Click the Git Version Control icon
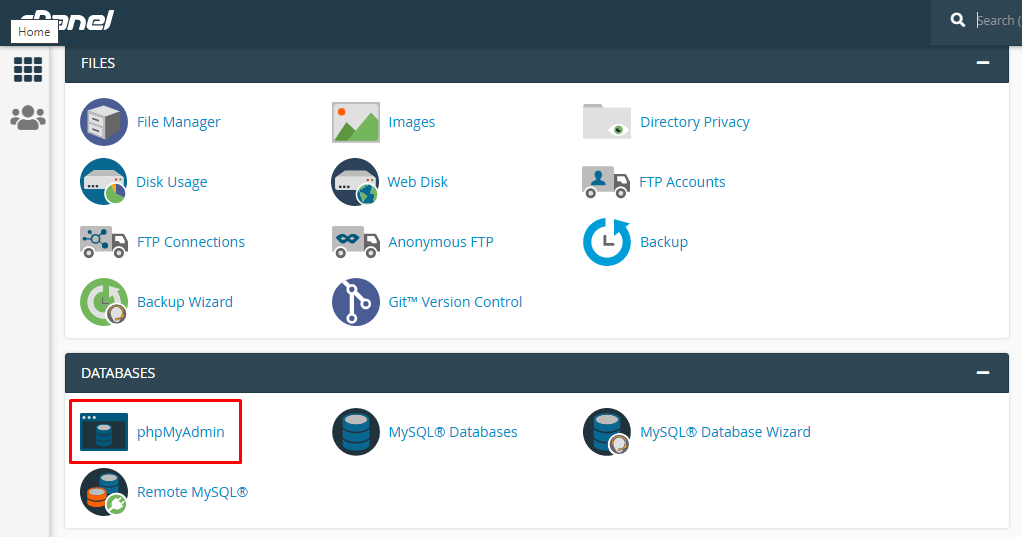The height and width of the screenshot is (537, 1022). click(x=356, y=302)
